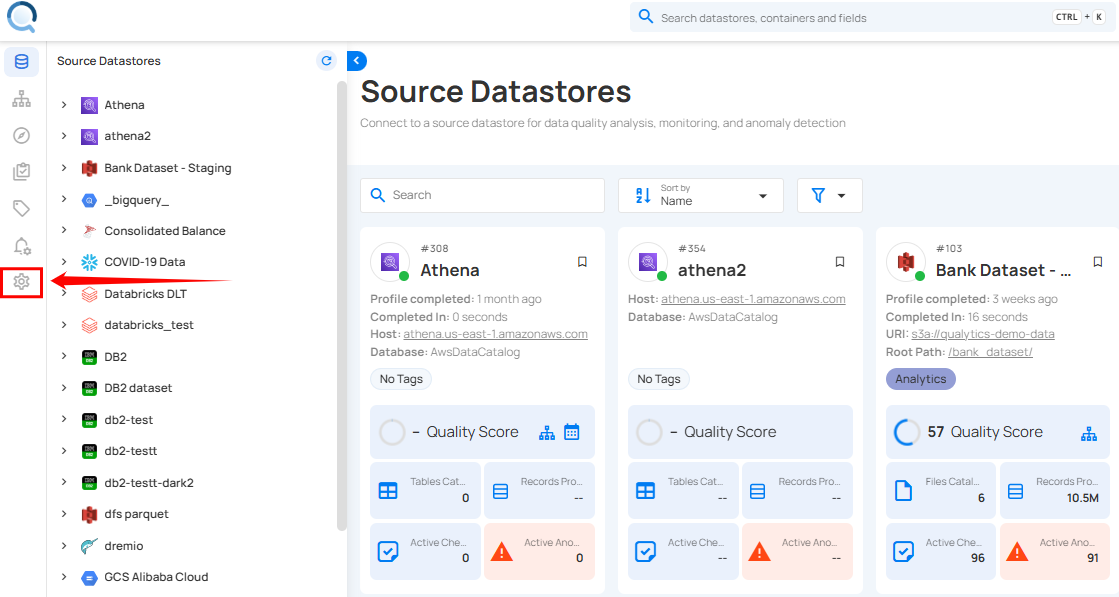1119x597 pixels.
Task: Select COVID-19 Data in the tree
Action: (144, 262)
